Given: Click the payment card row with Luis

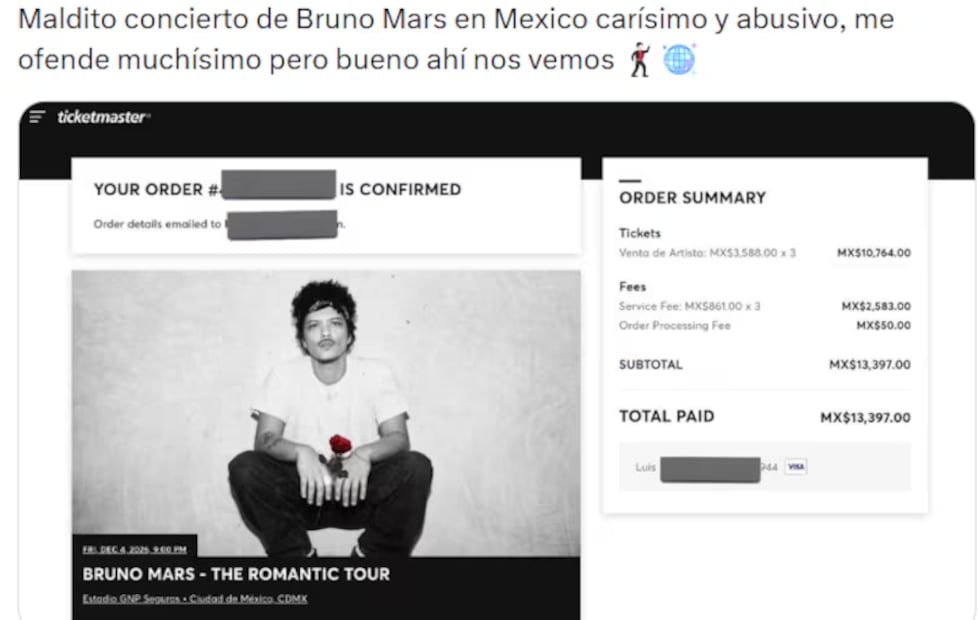Looking at the screenshot, I should [x=765, y=467].
